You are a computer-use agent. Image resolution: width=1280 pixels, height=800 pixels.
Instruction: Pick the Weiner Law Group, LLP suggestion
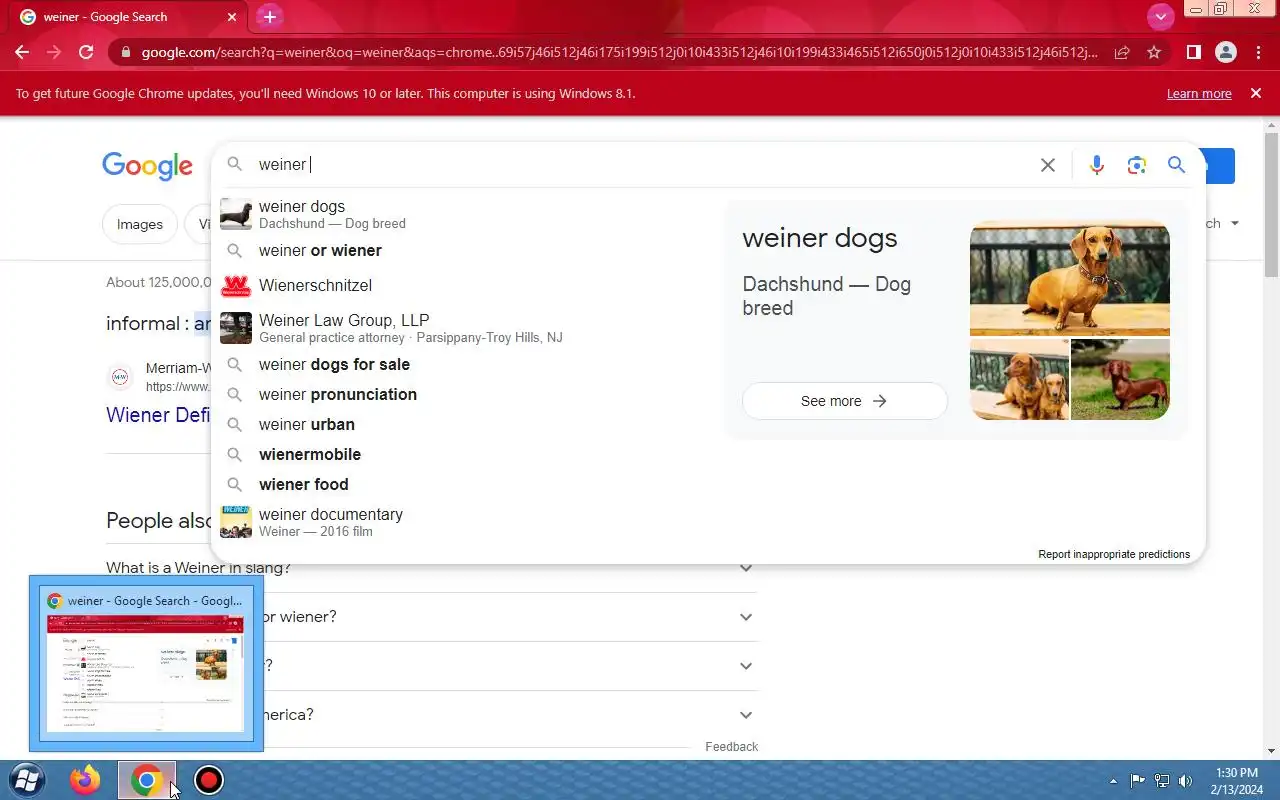point(465,328)
